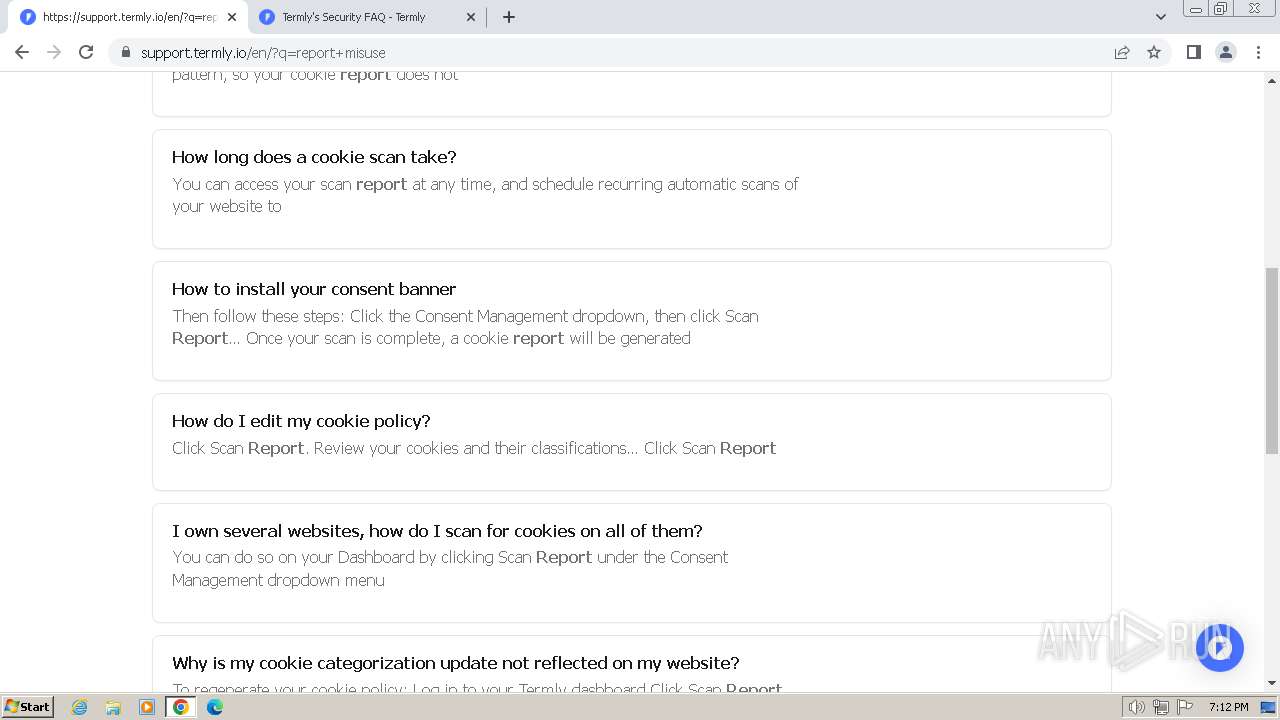1280x720 pixels.
Task: Click snippet 'Then follow these steps'
Action: (465, 327)
